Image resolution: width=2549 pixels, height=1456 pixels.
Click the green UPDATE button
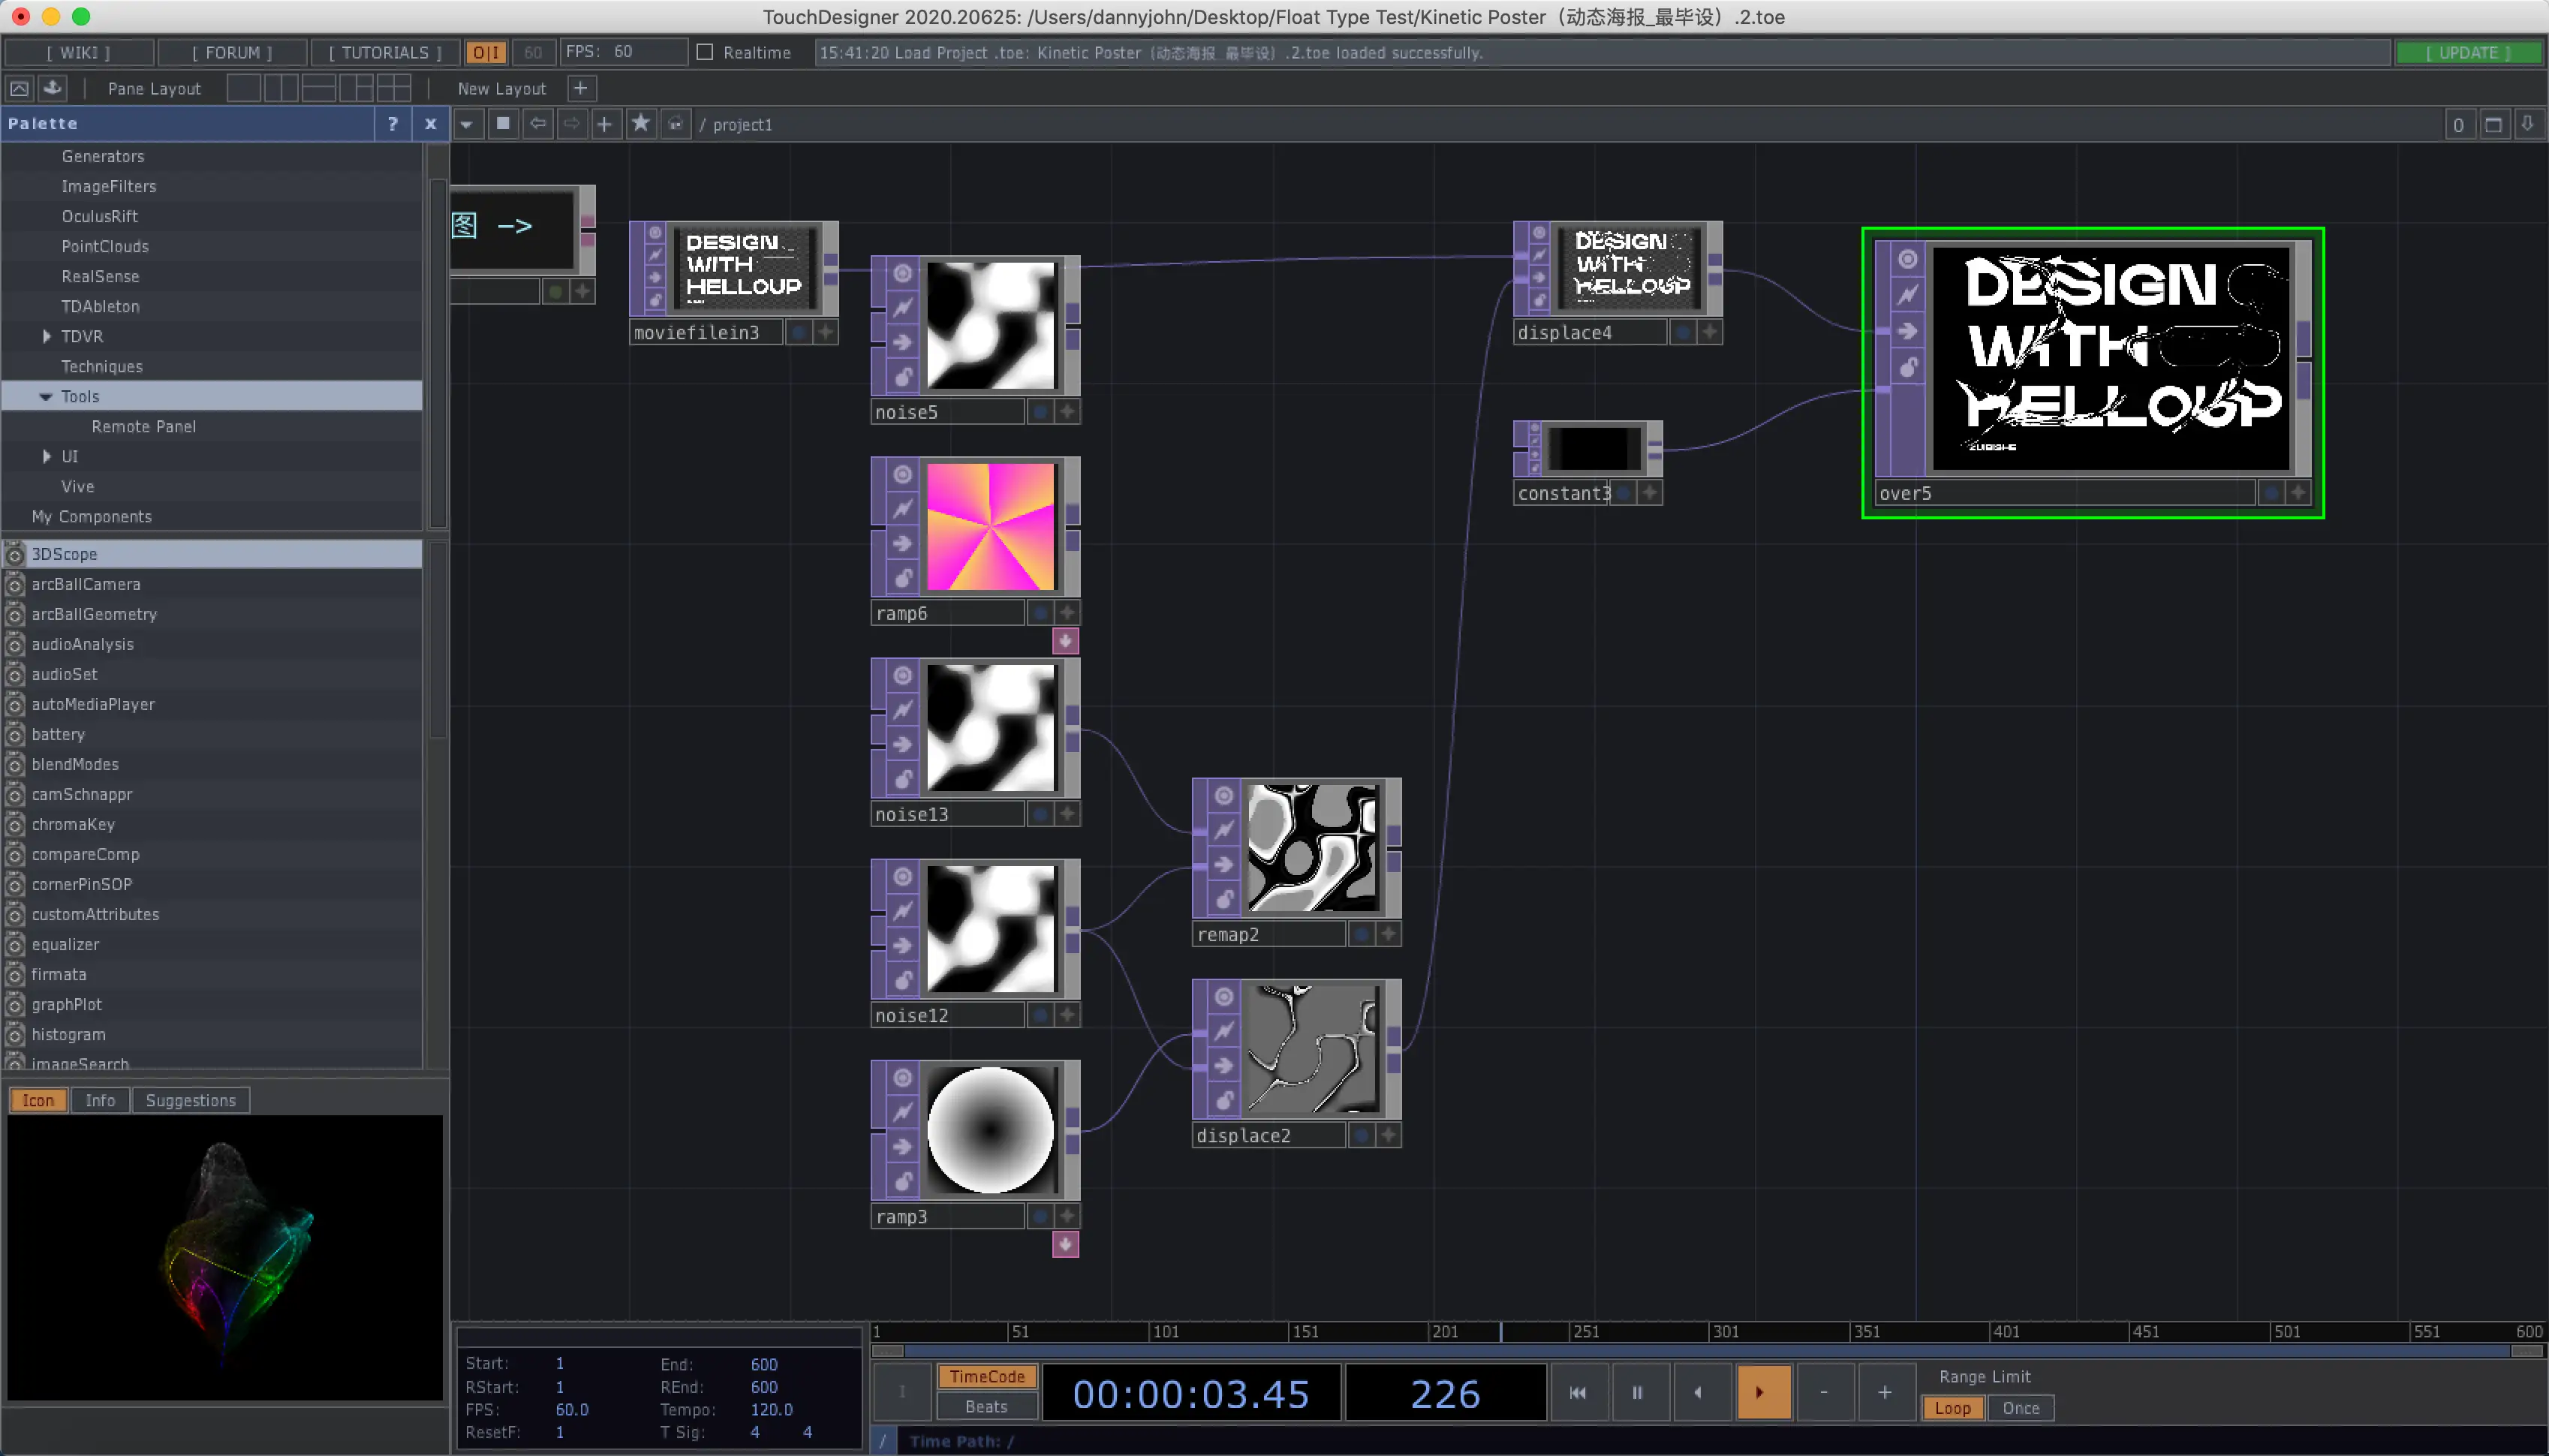tap(2467, 52)
